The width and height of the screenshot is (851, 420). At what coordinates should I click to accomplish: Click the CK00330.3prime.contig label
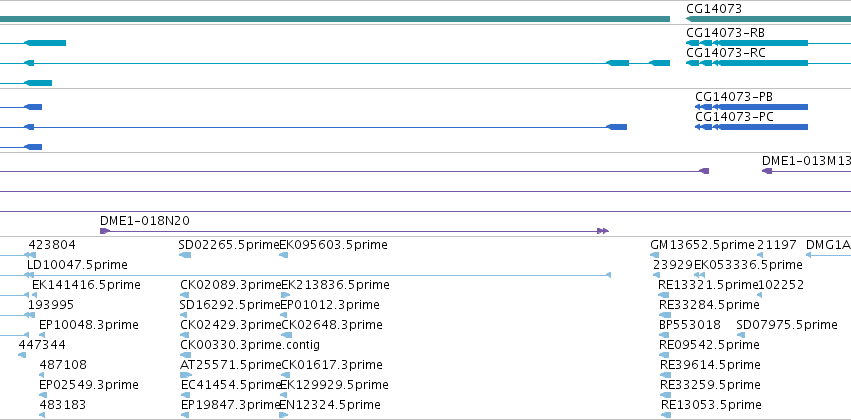250,345
